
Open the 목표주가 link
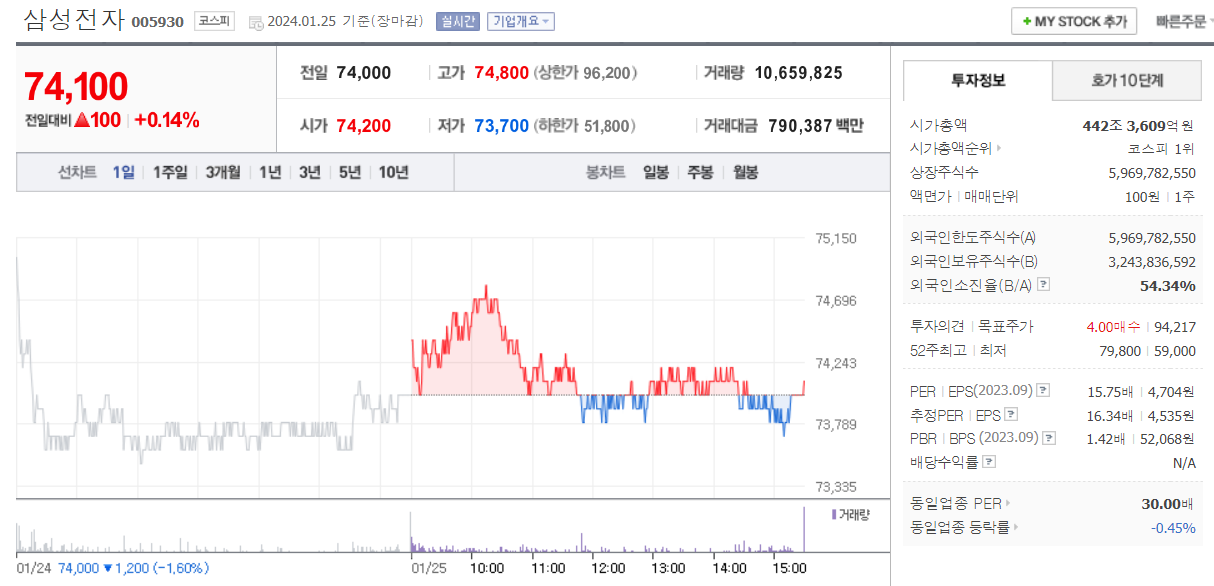pos(1006,326)
